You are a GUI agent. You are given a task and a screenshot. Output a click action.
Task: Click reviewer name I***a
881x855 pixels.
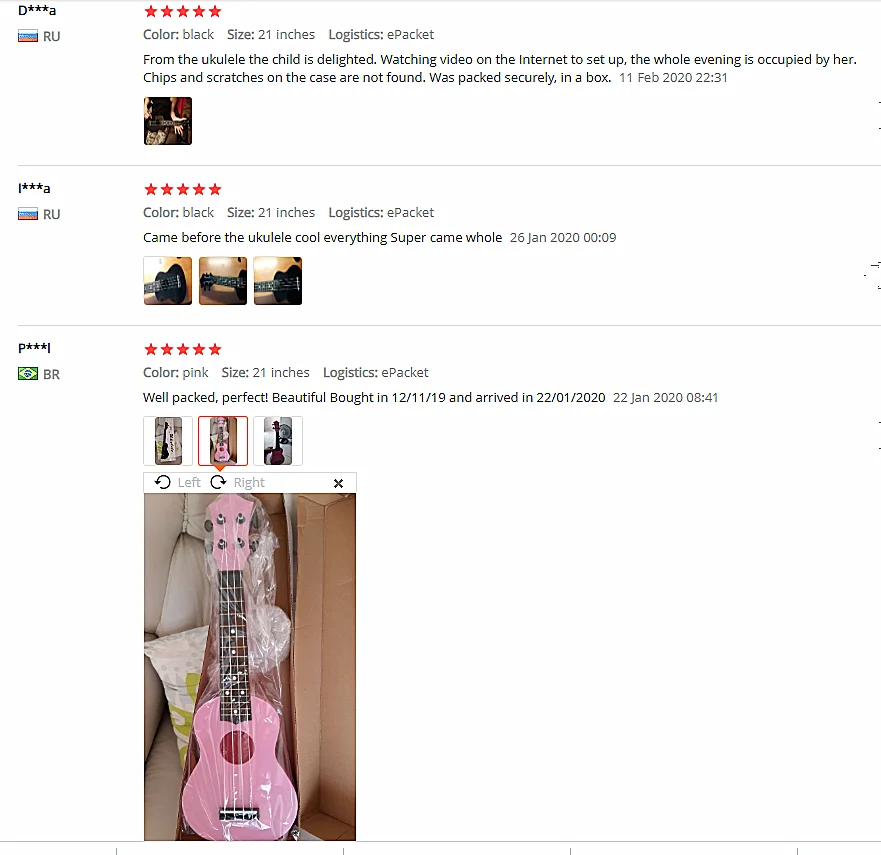click(34, 188)
